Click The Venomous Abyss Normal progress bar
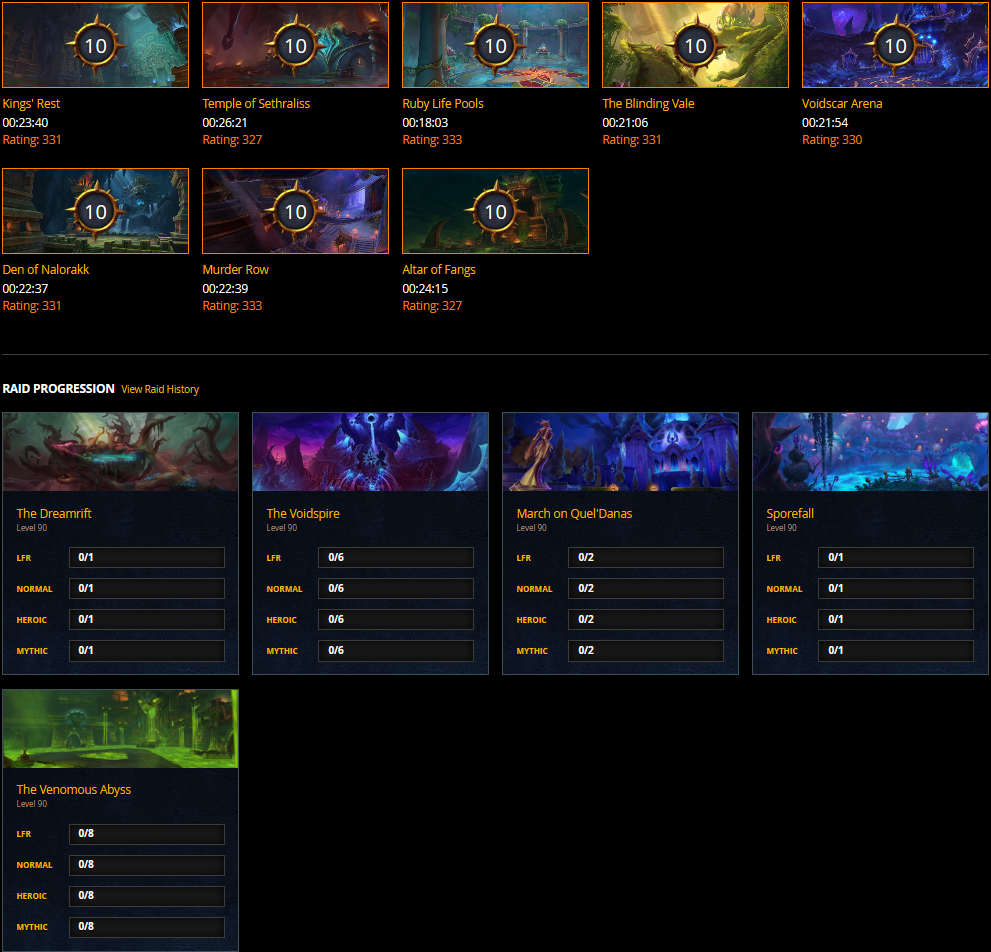 [x=147, y=865]
